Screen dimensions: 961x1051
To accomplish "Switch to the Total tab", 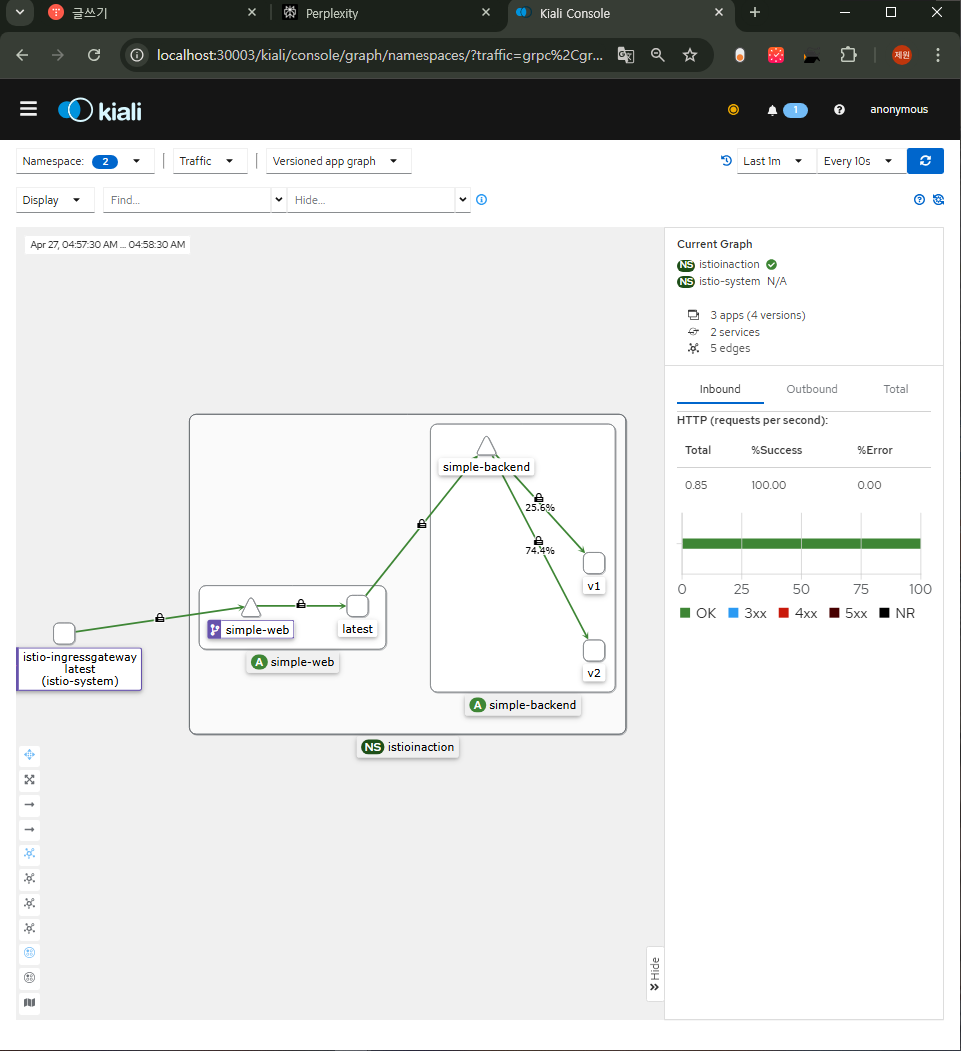I will 895,389.
